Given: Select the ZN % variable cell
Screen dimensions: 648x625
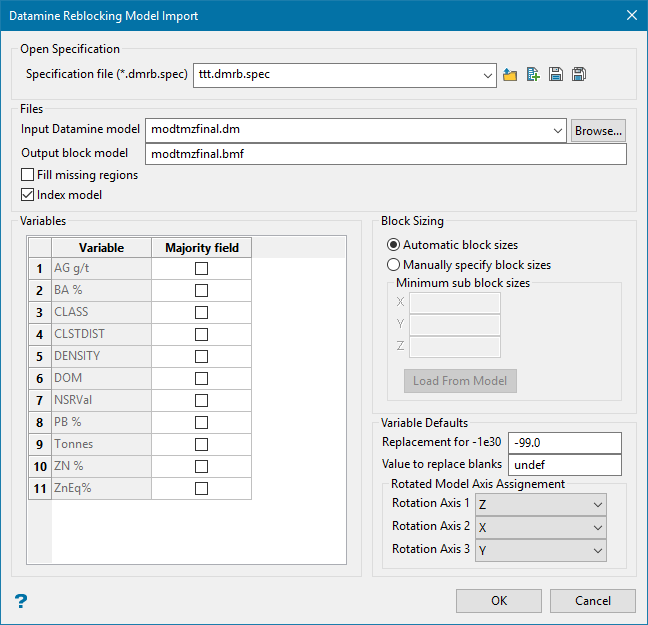Looking at the screenshot, I should tap(101, 467).
